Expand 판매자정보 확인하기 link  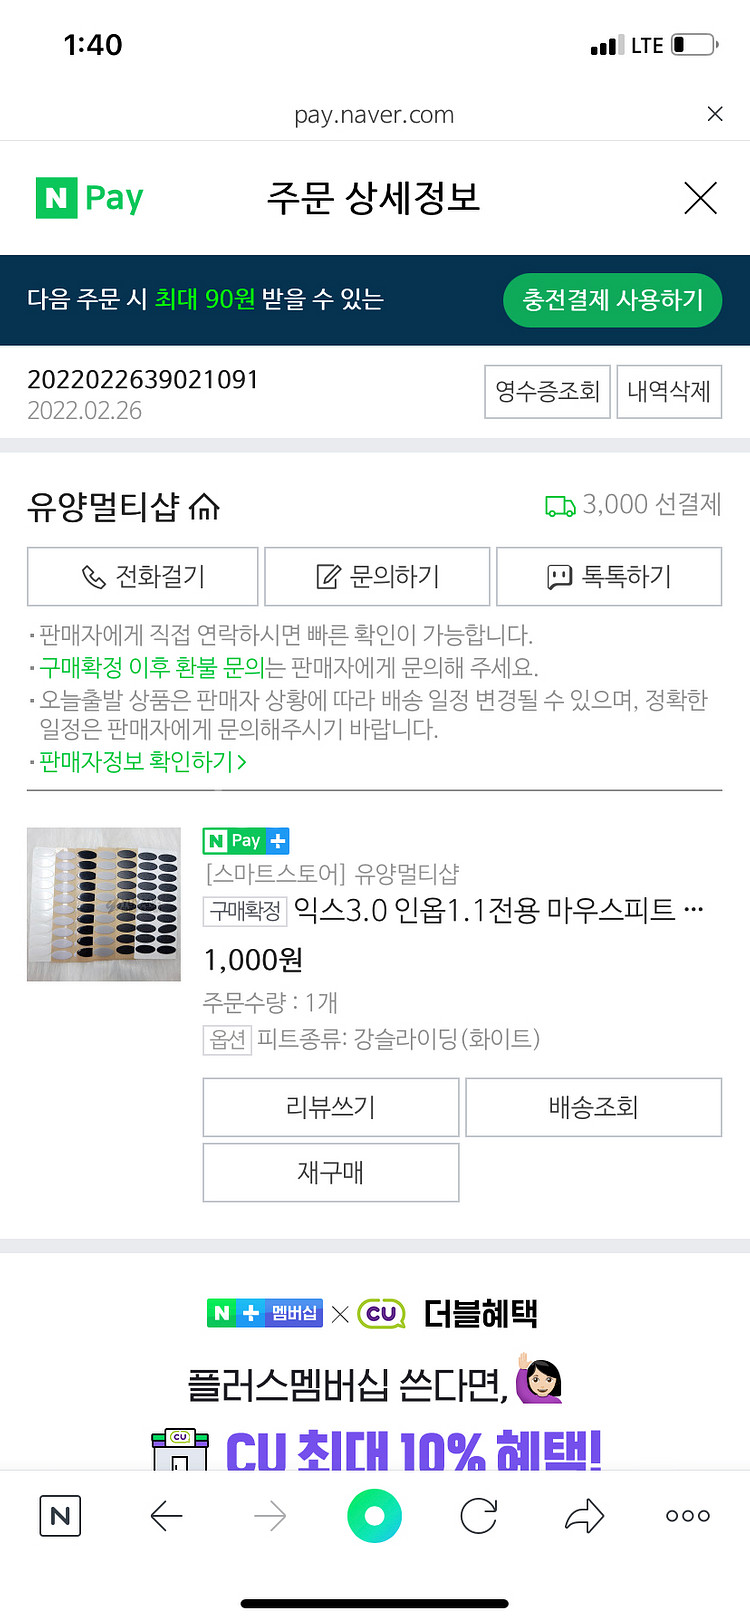click(143, 762)
